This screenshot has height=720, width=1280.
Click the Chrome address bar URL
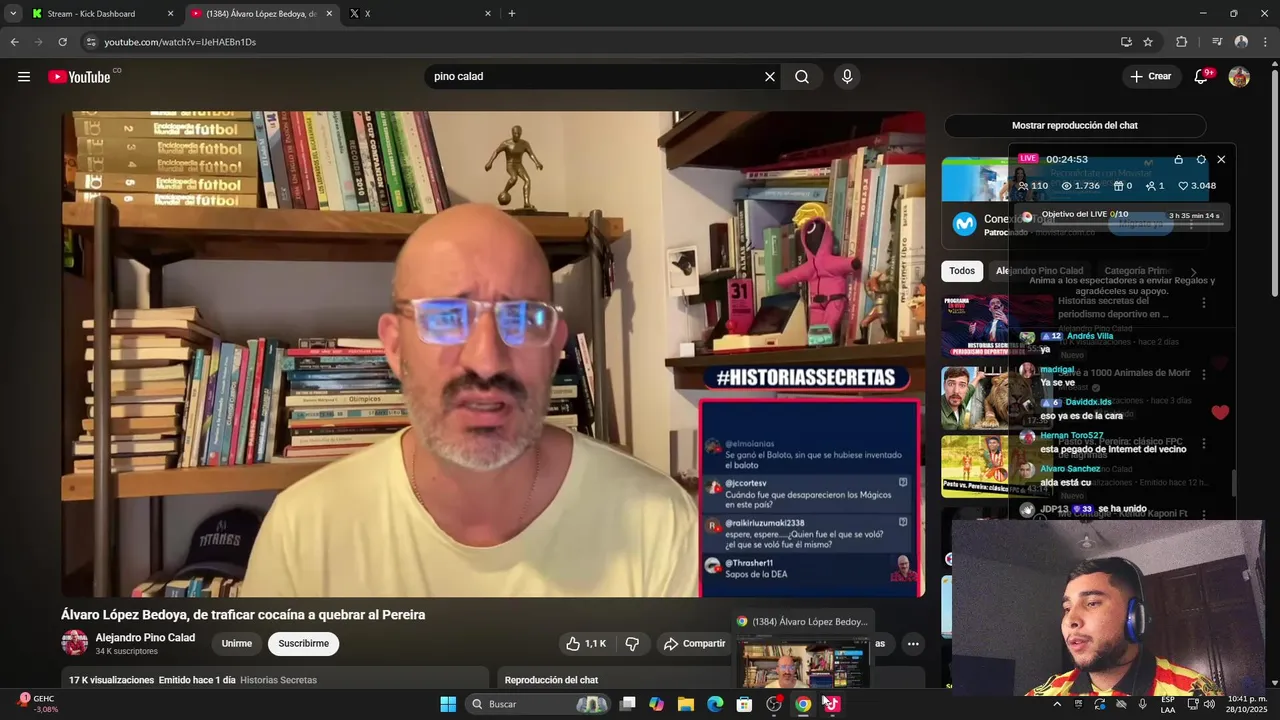(x=180, y=42)
